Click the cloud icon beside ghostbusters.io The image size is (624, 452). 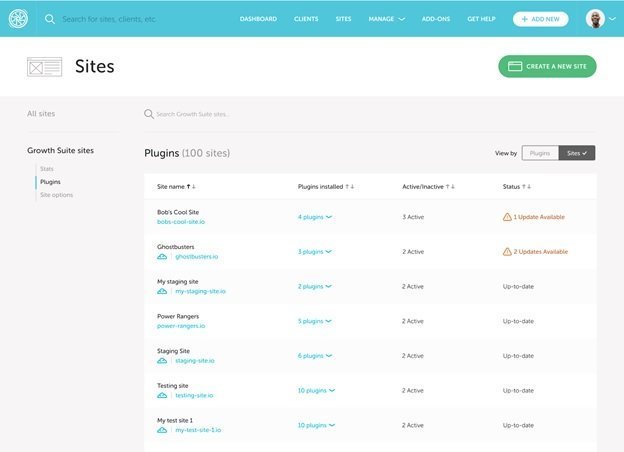click(162, 257)
